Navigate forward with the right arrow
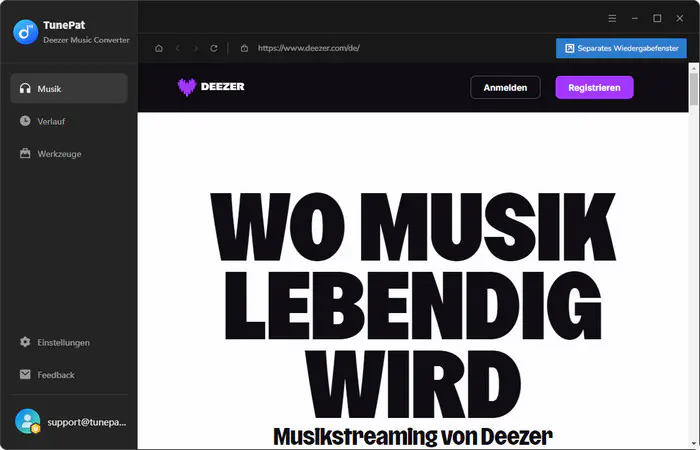 point(196,48)
